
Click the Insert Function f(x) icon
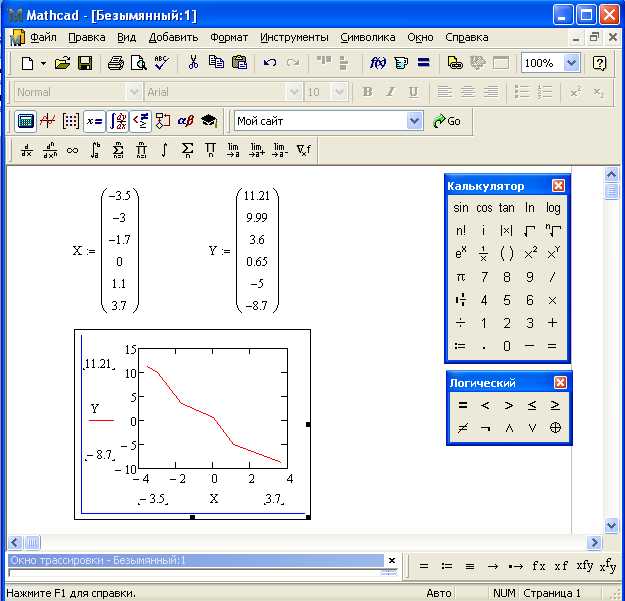click(x=378, y=63)
